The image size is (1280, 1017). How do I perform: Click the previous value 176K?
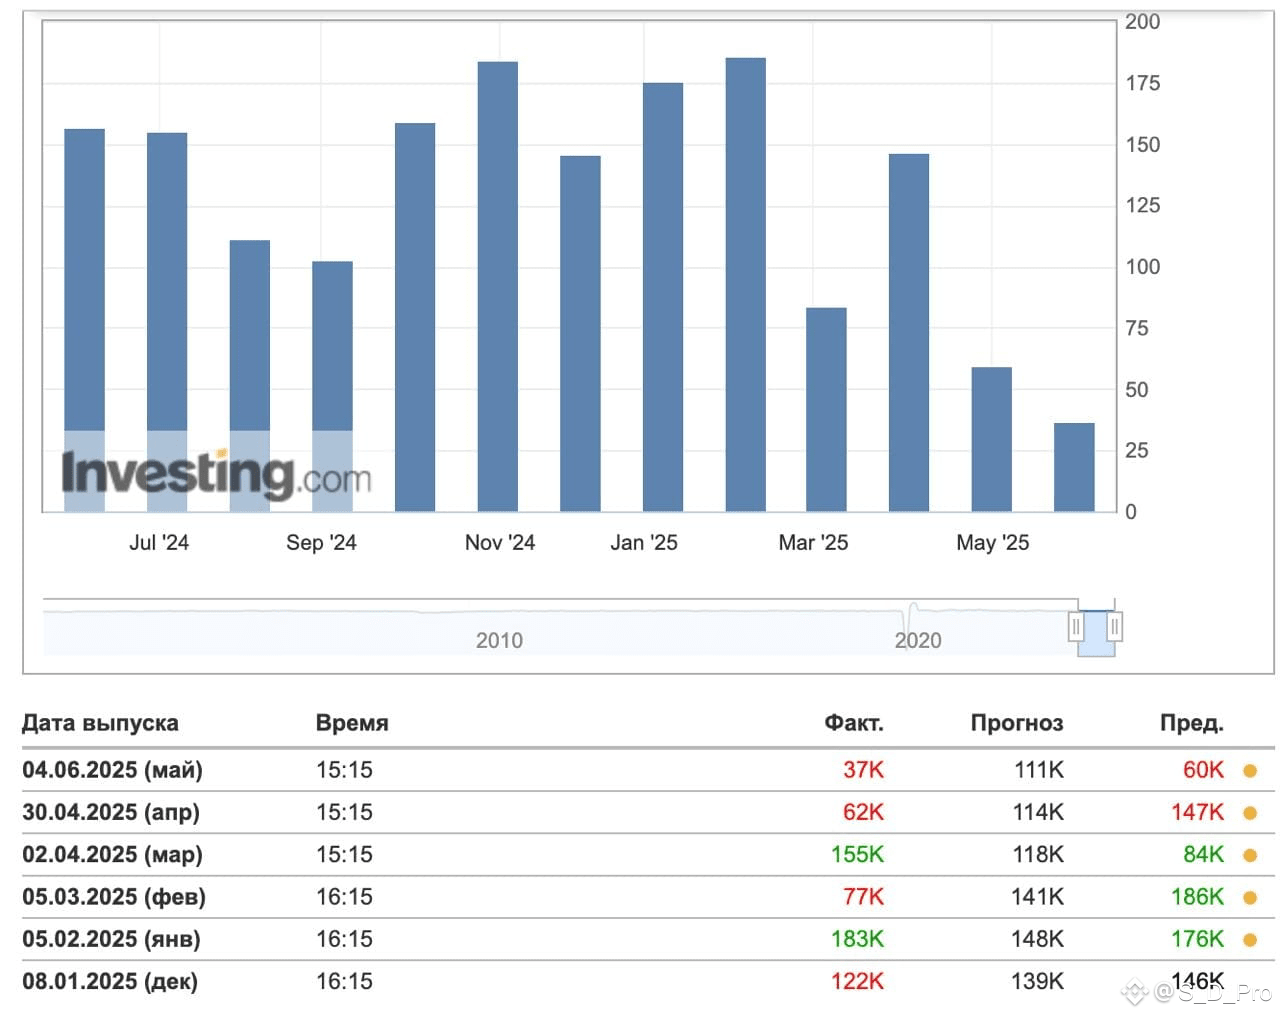(1197, 939)
